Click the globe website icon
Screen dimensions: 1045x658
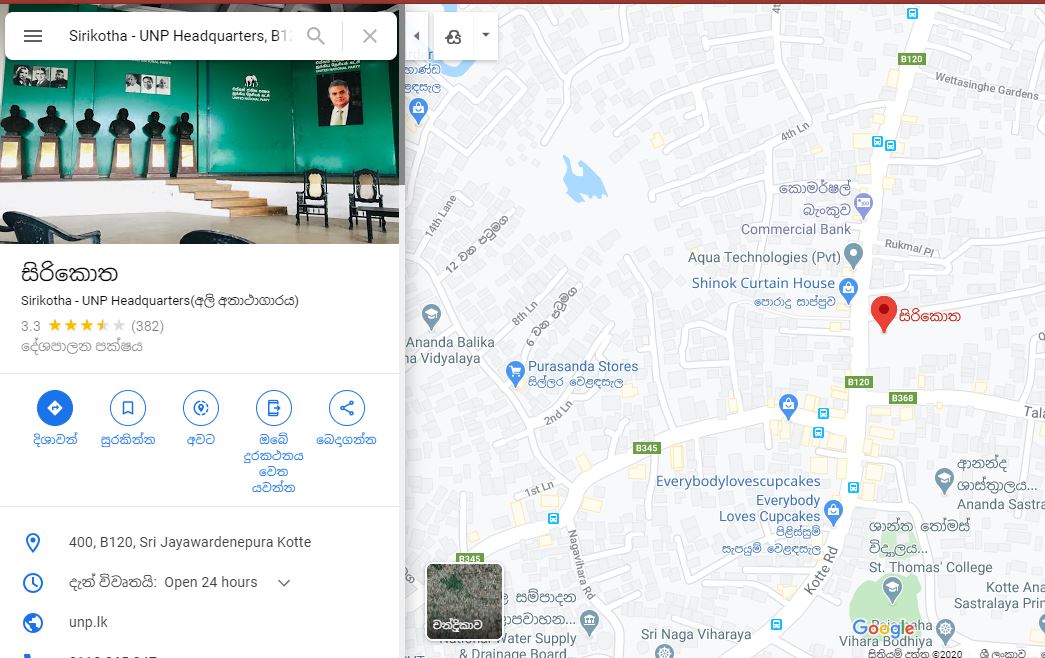(x=33, y=623)
